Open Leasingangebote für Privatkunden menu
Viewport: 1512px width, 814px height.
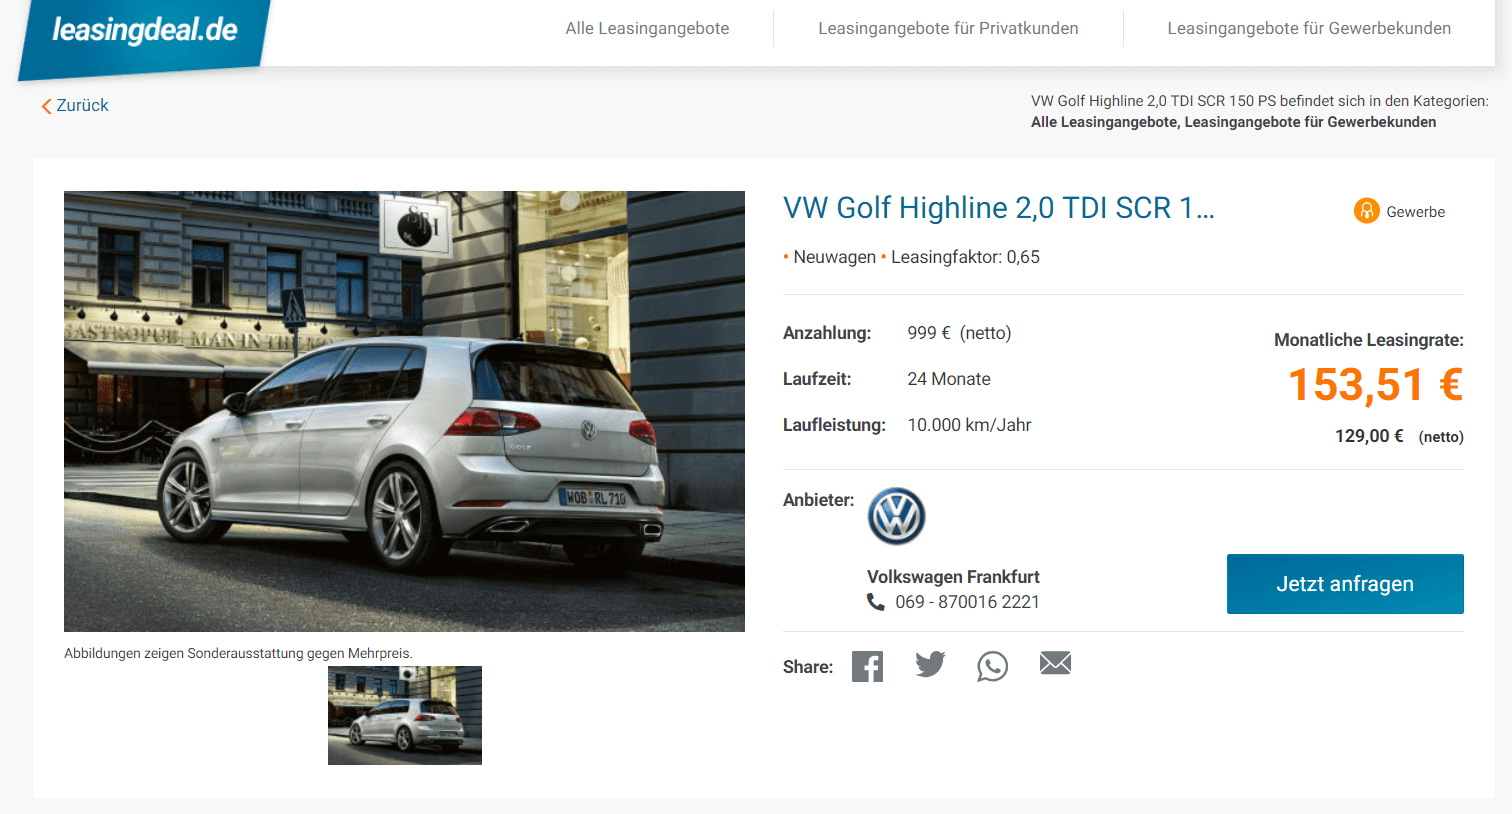point(948,28)
